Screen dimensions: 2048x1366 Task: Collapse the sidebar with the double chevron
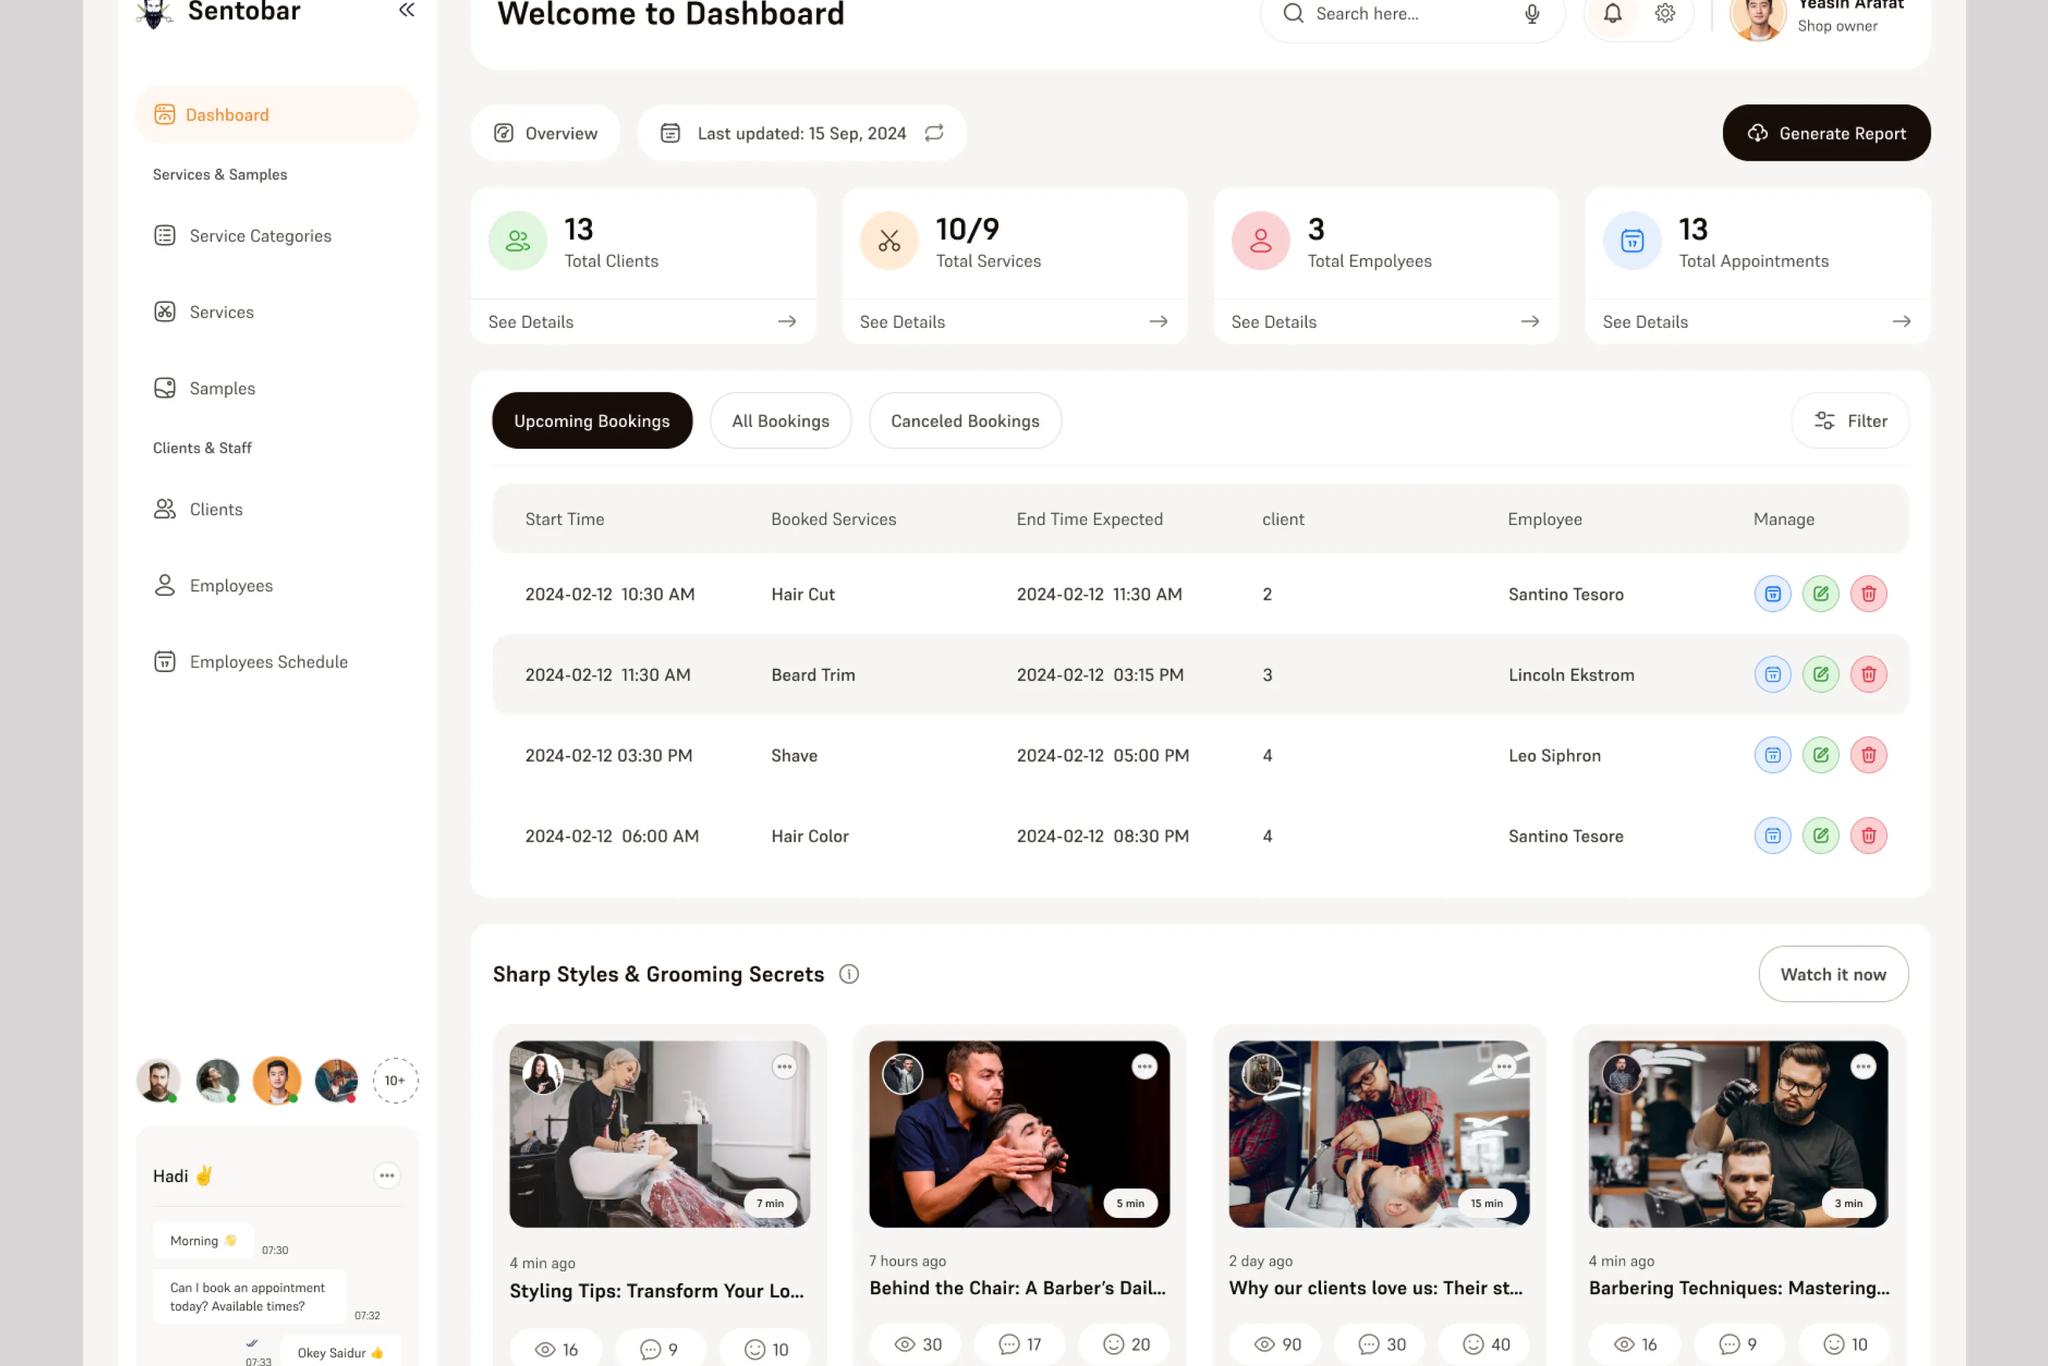click(406, 10)
